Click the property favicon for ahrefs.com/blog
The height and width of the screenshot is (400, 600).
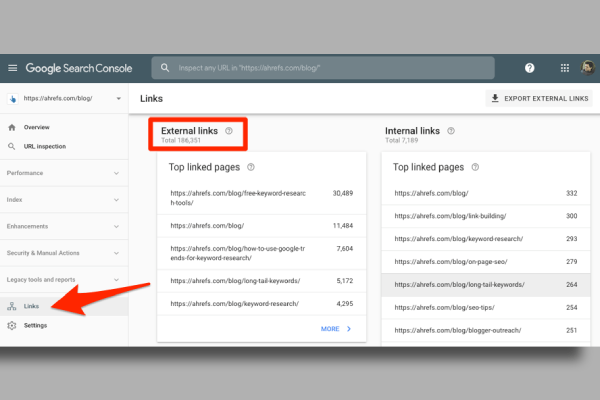pos(13,99)
